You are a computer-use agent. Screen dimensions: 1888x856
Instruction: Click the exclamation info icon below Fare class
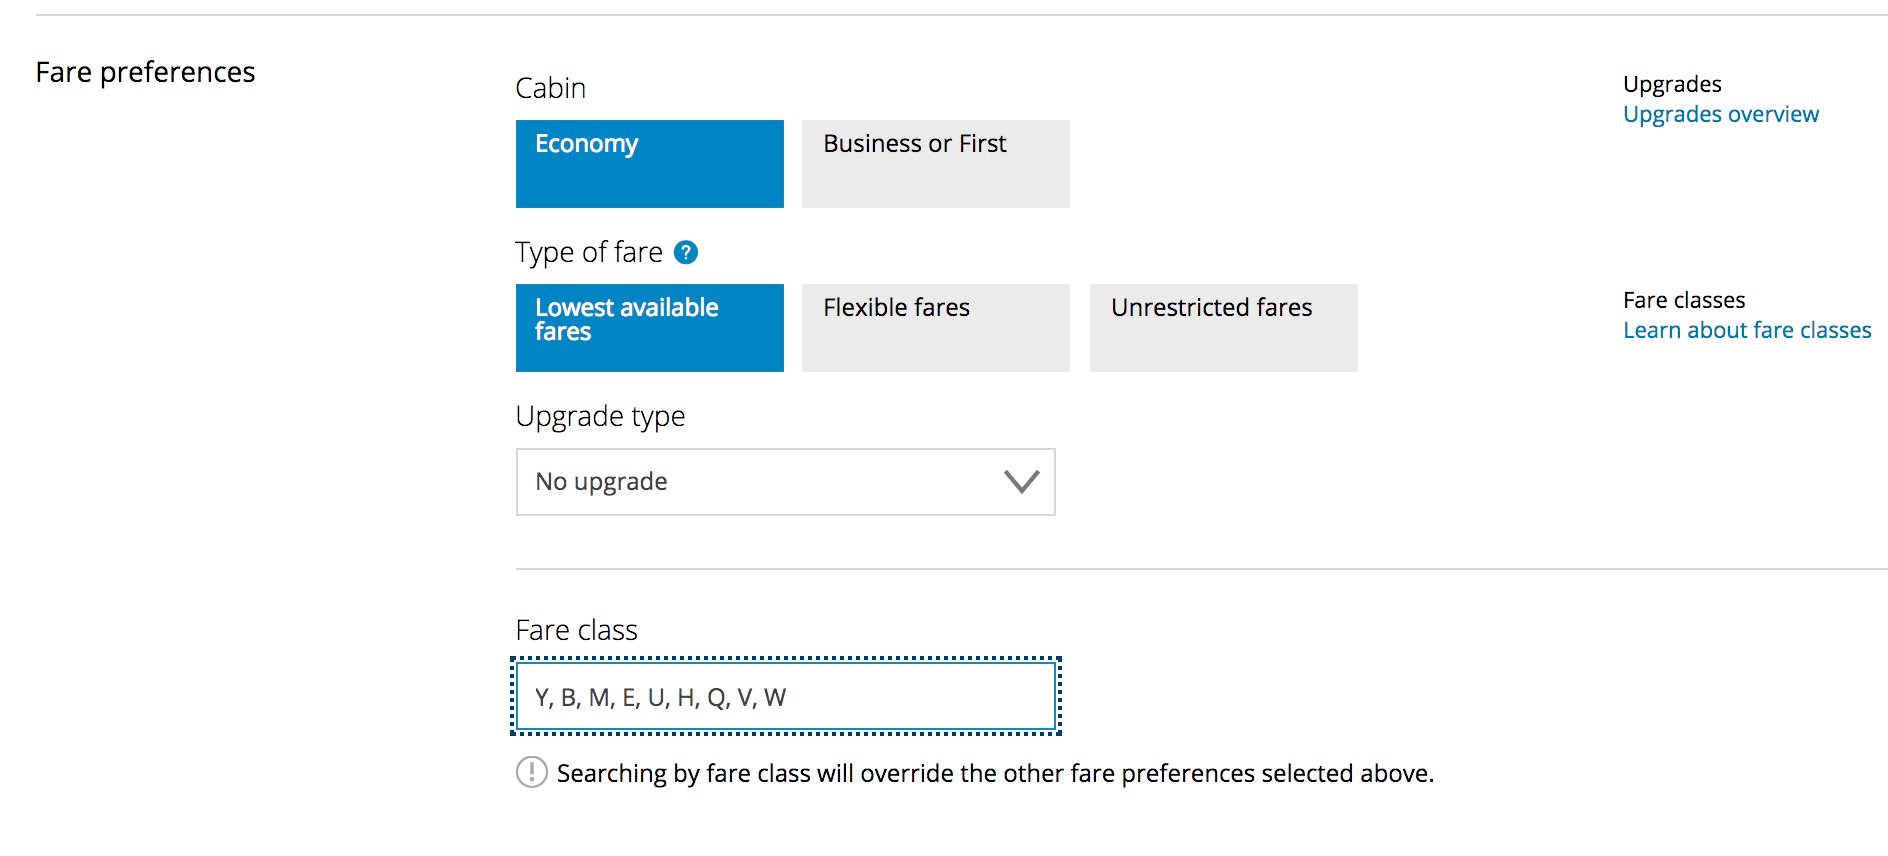click(532, 772)
